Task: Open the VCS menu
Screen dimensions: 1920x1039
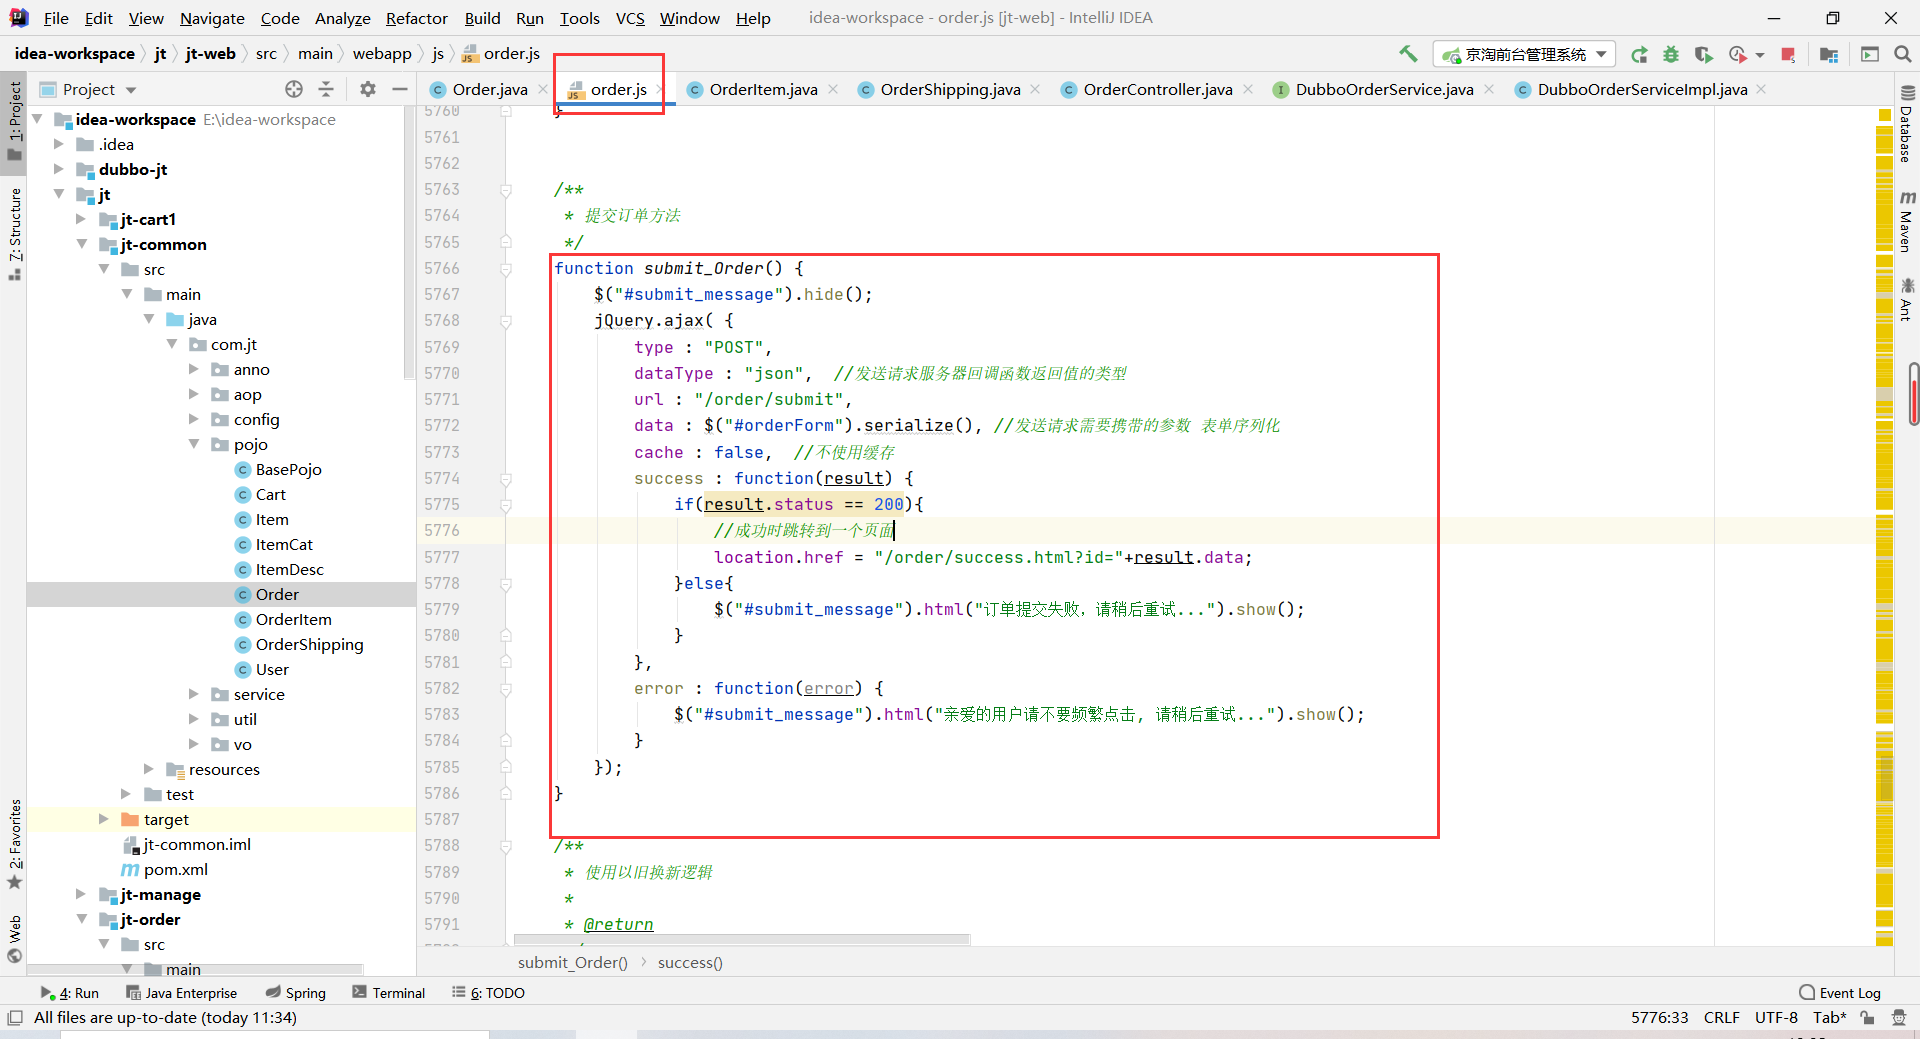Action: coord(630,18)
